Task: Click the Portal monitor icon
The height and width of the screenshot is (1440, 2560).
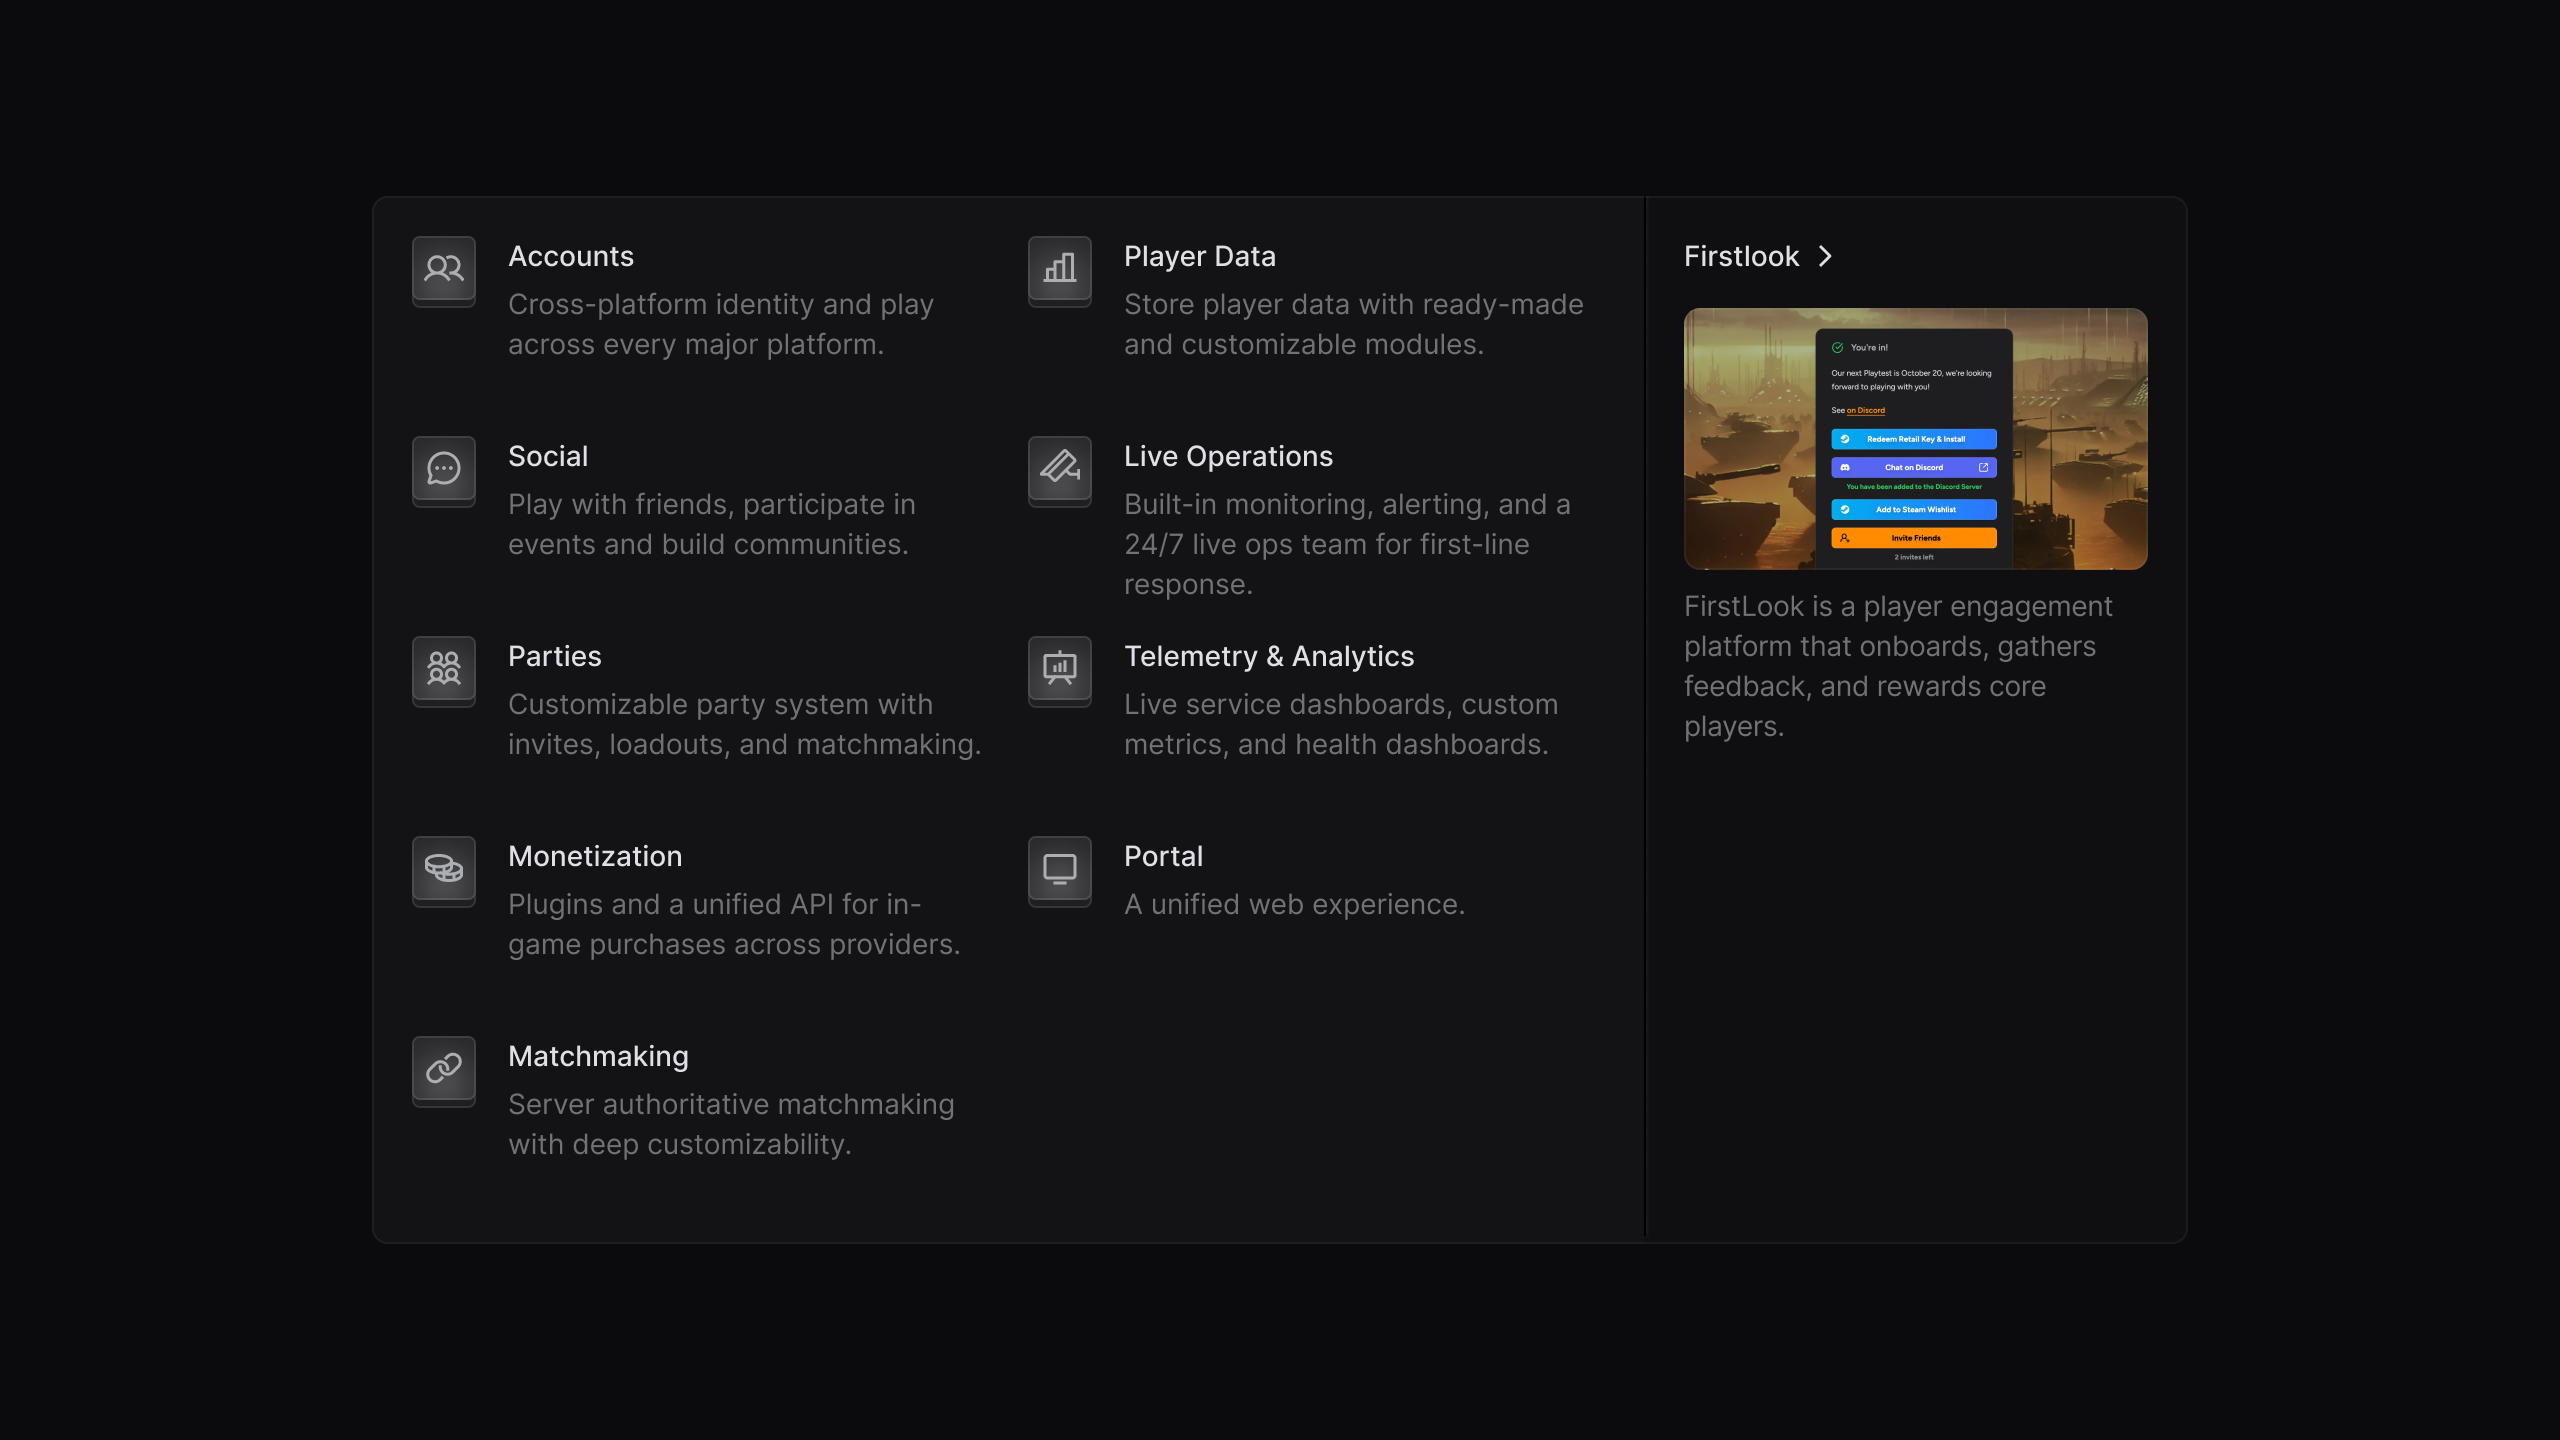Action: (1059, 869)
